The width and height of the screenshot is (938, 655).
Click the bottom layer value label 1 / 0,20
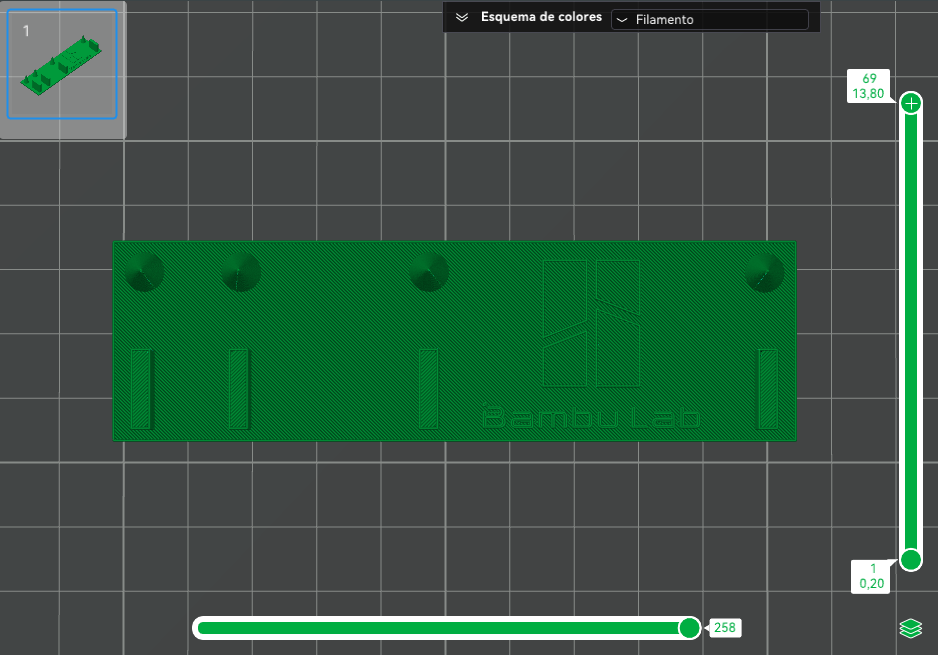[871, 576]
